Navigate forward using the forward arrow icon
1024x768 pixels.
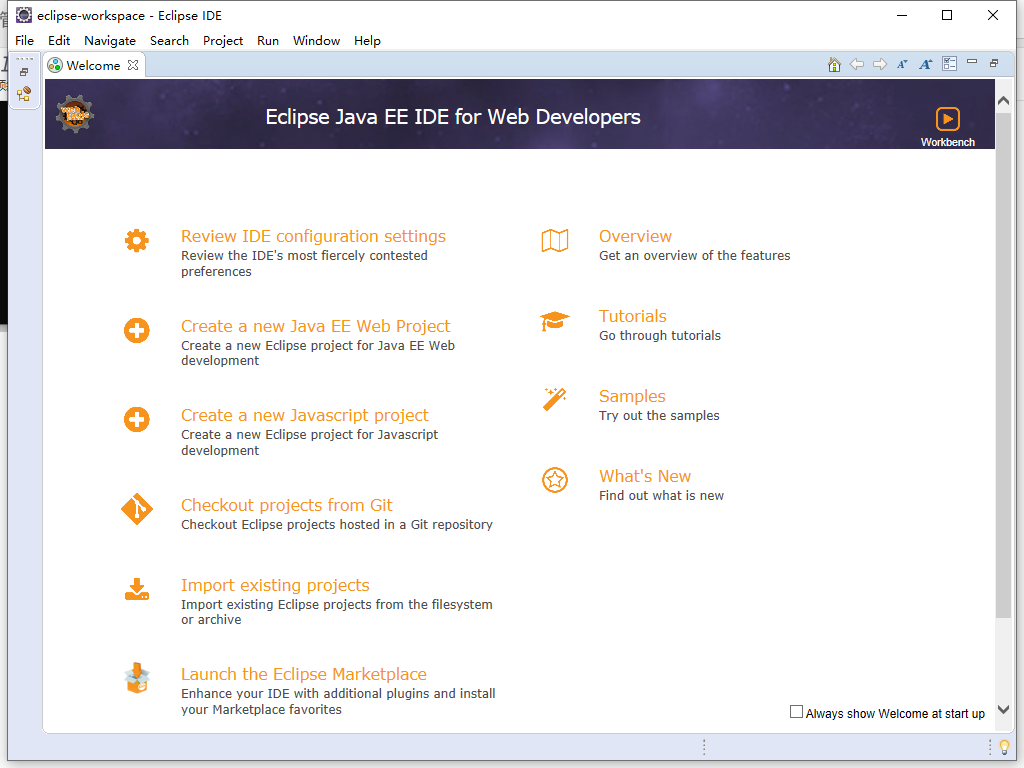coord(880,63)
